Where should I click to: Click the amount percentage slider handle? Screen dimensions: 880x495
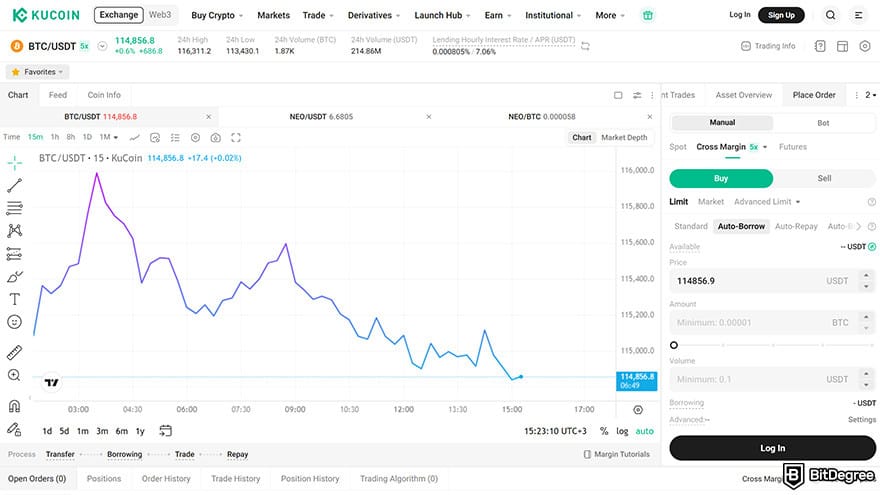(674, 345)
